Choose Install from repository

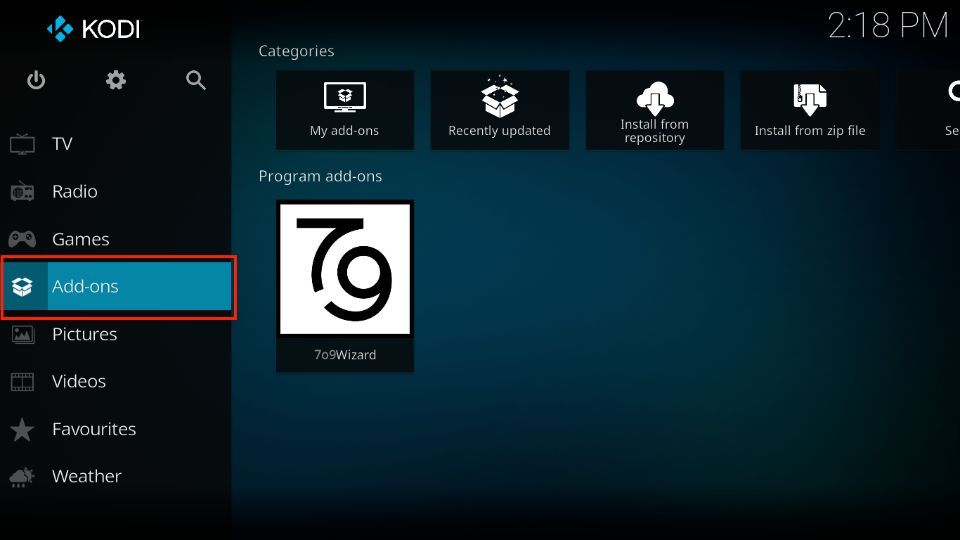(654, 110)
